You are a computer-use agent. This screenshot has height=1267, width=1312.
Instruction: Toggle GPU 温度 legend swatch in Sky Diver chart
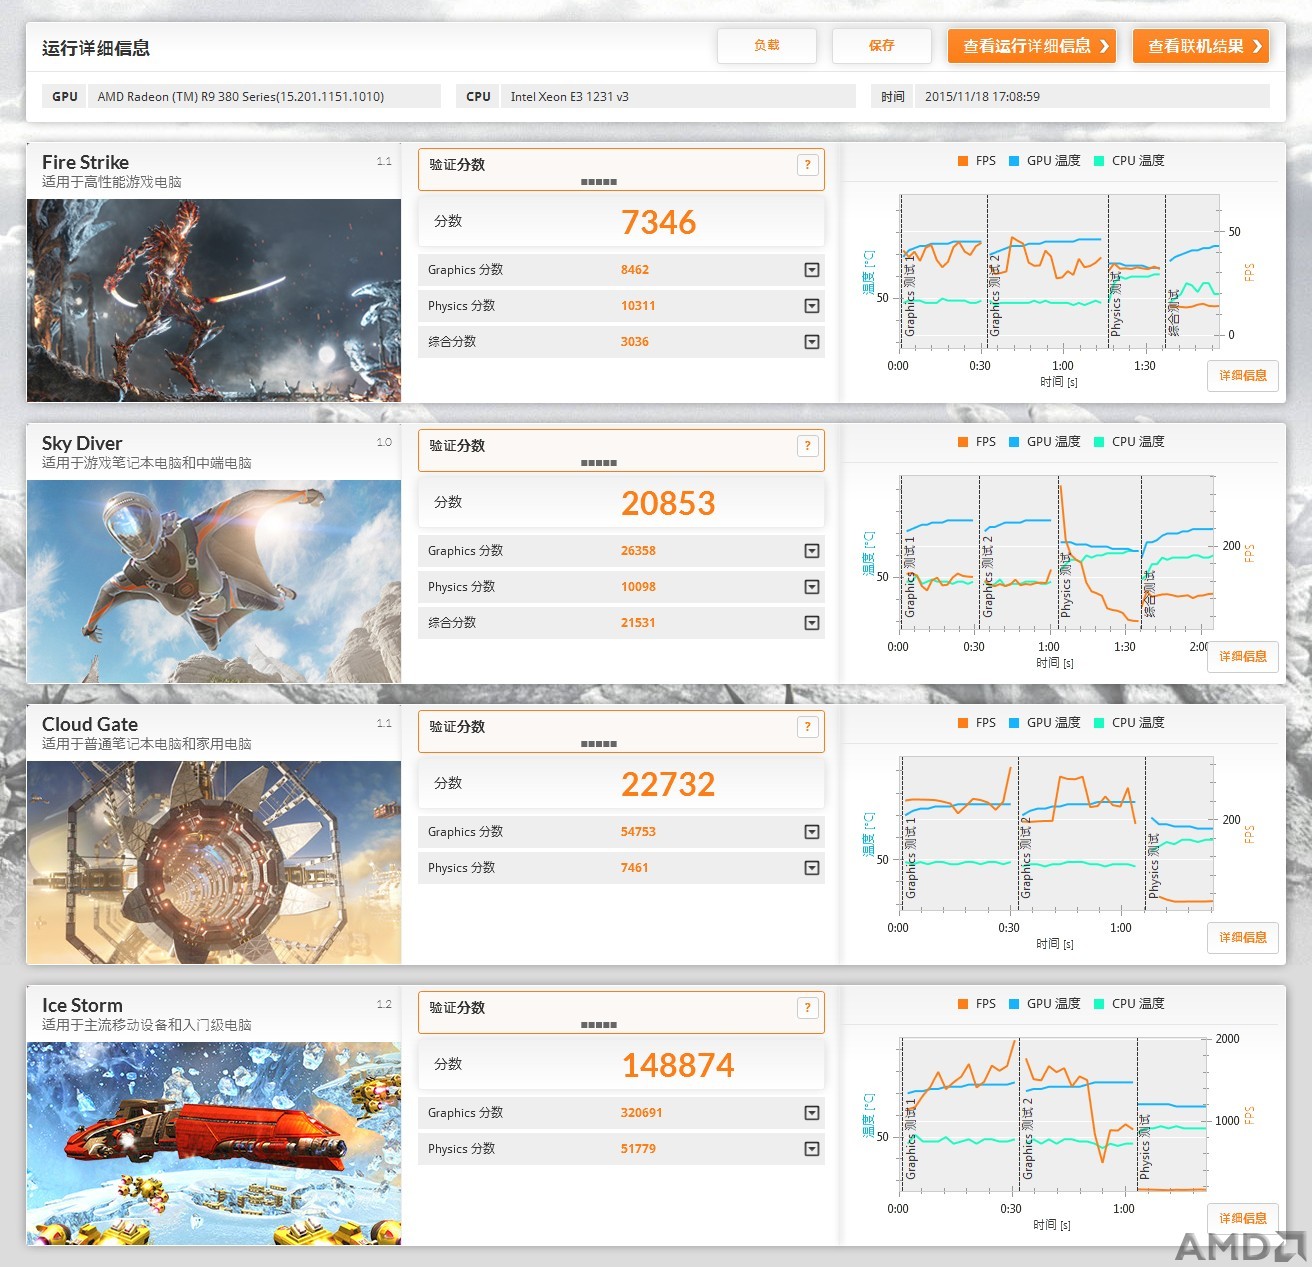click(x=1014, y=442)
